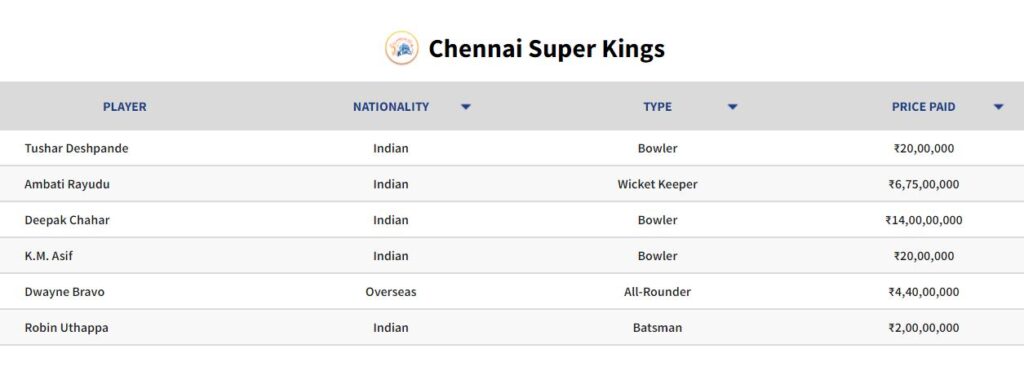Screen dimensions: 1024x371
Task: Click the Chennai Super Kings team logo
Action: point(402,48)
